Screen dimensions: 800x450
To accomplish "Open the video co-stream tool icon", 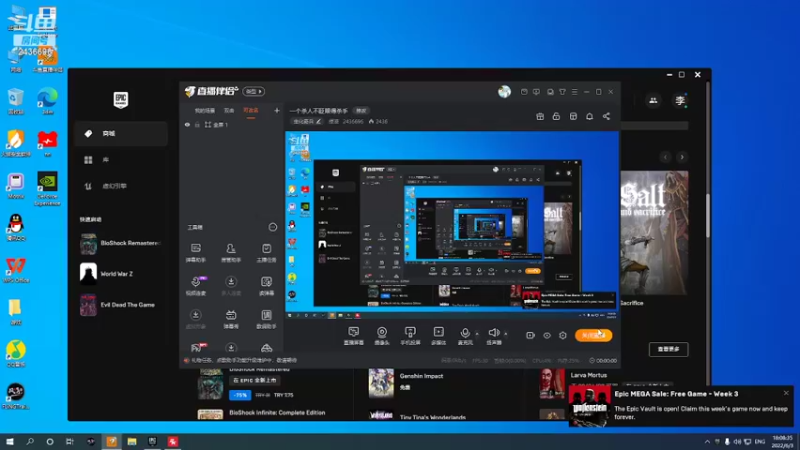I will 196,286.
